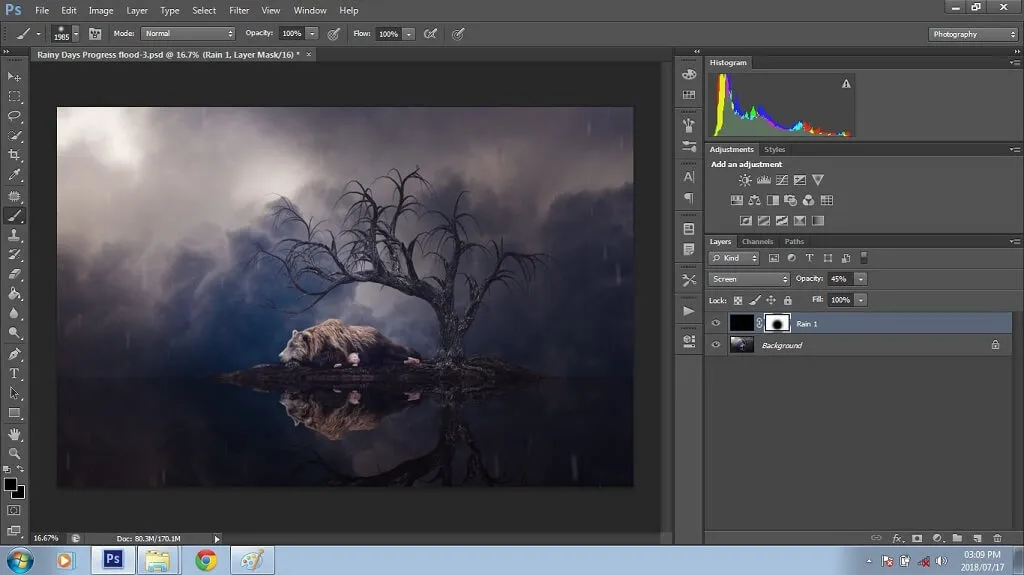1024x575 pixels.
Task: Add a Color Balance adjustment
Action: [754, 201]
